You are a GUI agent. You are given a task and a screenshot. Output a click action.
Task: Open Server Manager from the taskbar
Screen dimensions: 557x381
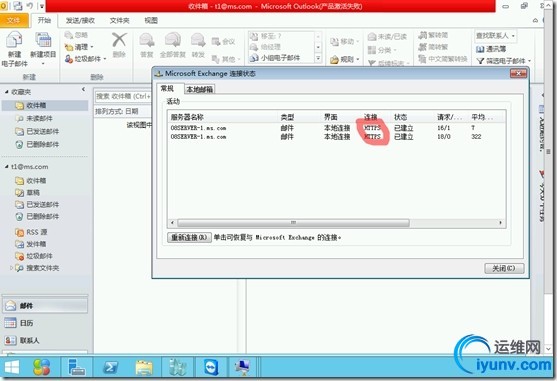tap(76, 367)
